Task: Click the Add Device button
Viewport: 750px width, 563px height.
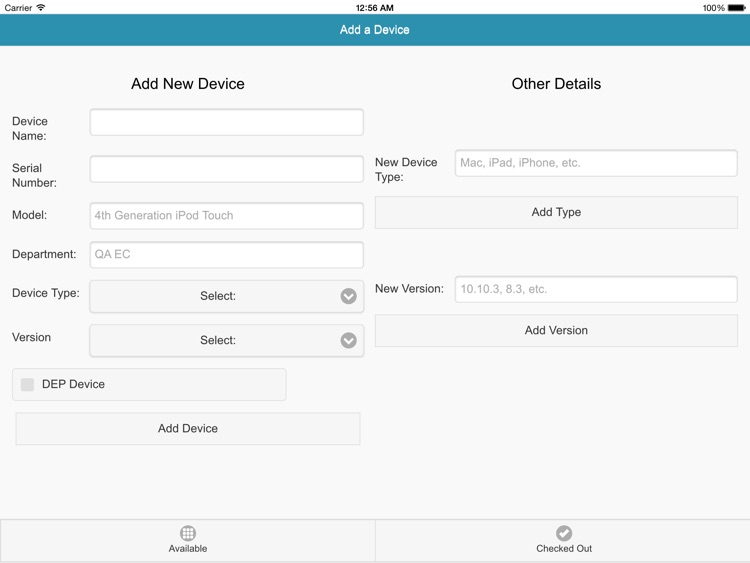Action: tap(188, 429)
